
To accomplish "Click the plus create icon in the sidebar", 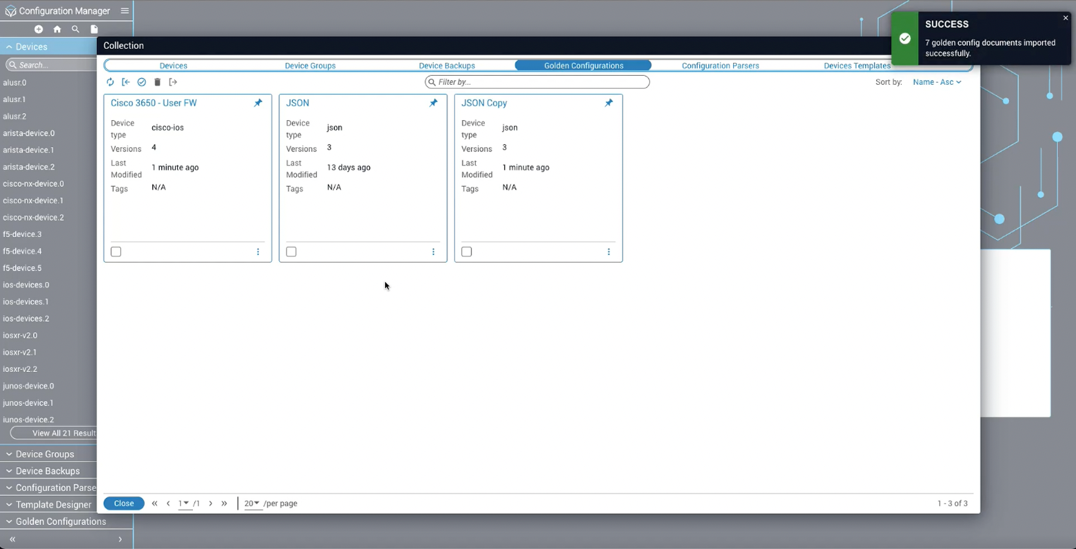I will pos(39,30).
